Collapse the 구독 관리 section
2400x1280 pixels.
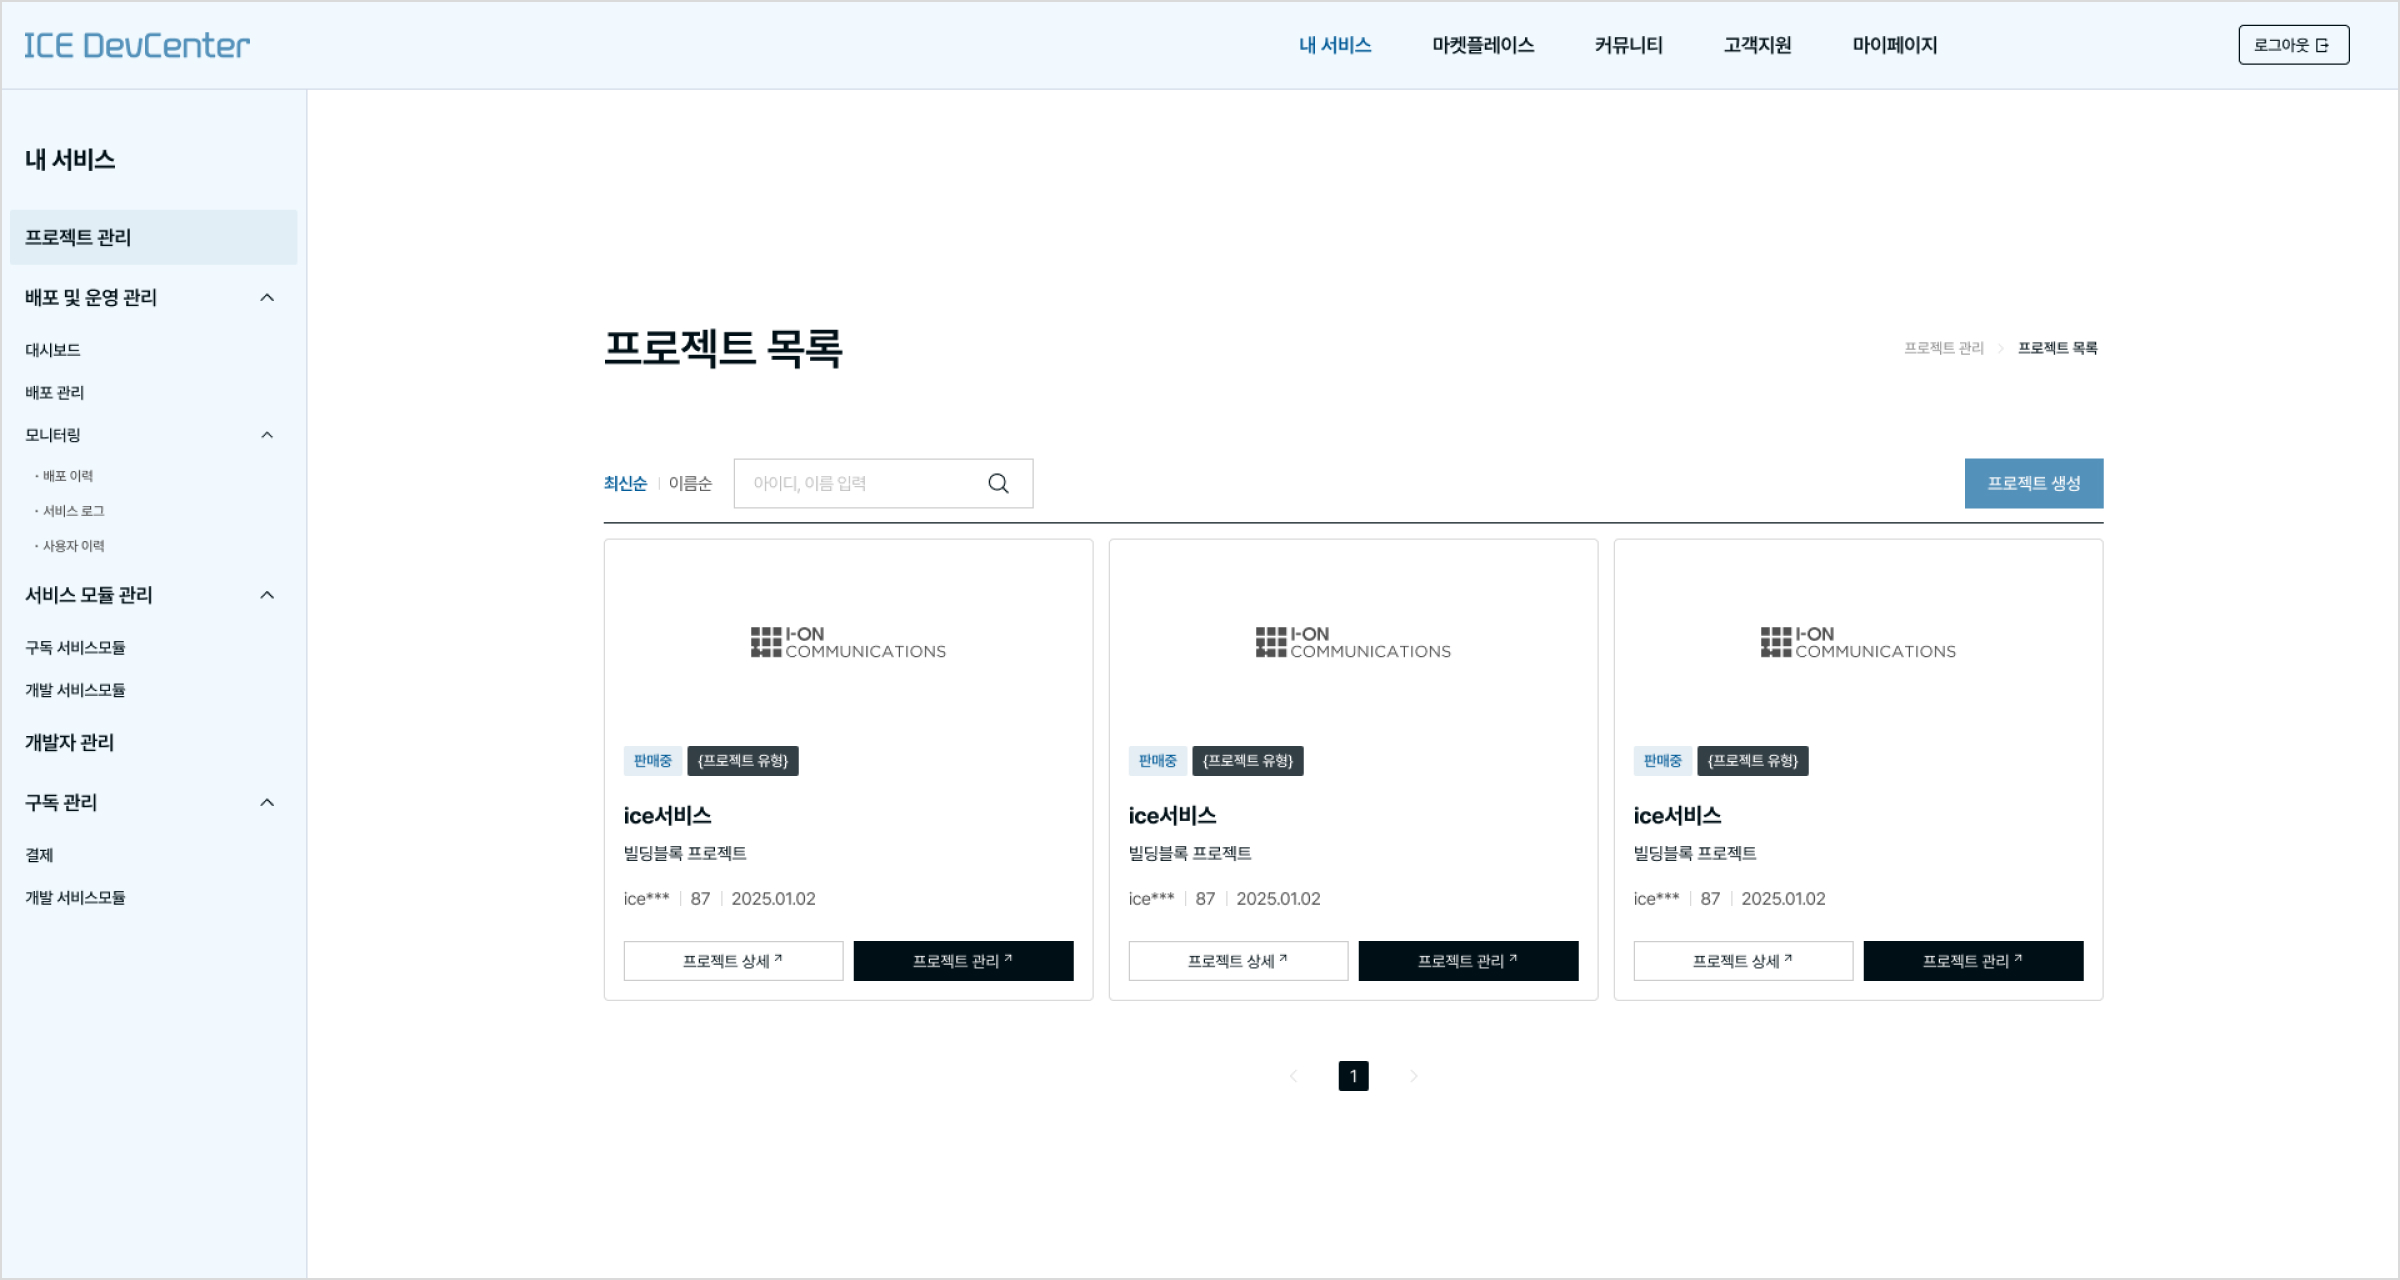click(266, 801)
